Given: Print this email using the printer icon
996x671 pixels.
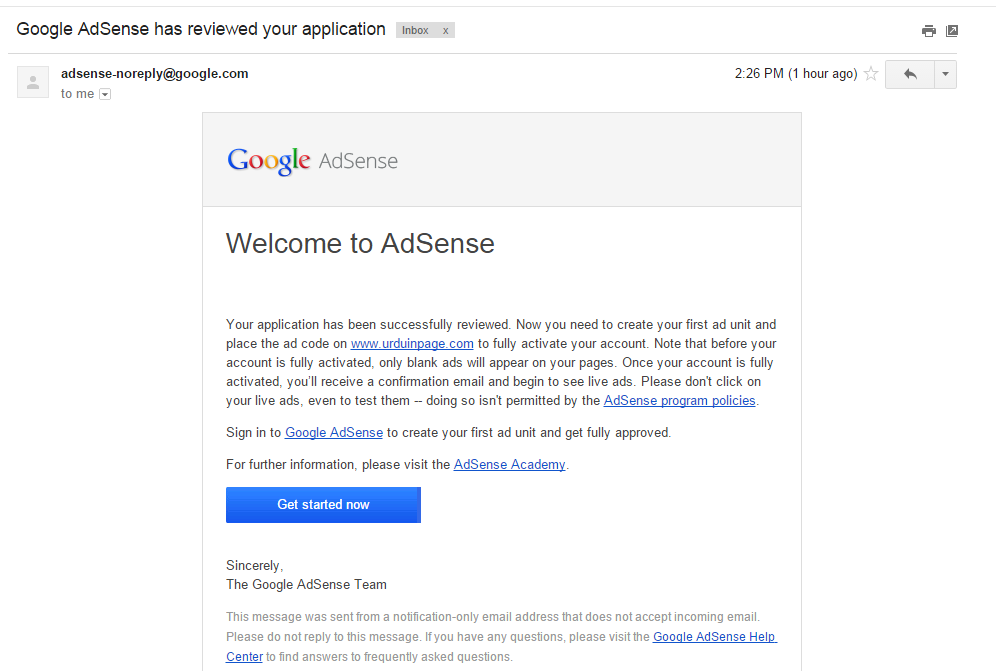Looking at the screenshot, I should click(929, 31).
